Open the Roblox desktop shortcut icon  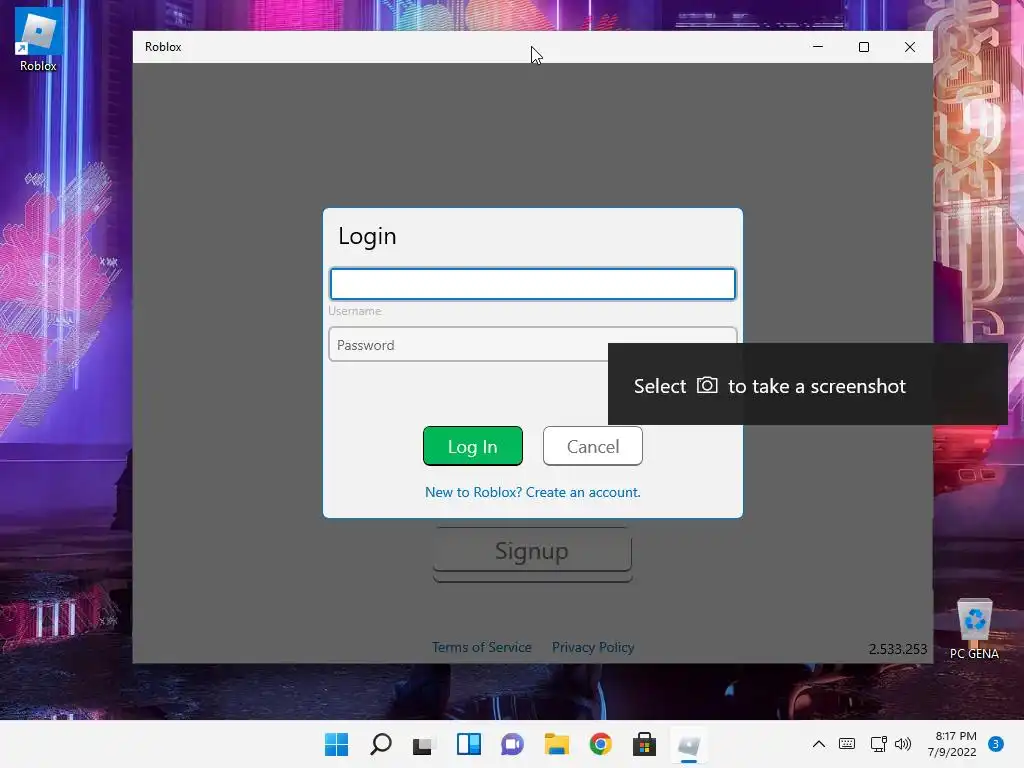tap(38, 39)
